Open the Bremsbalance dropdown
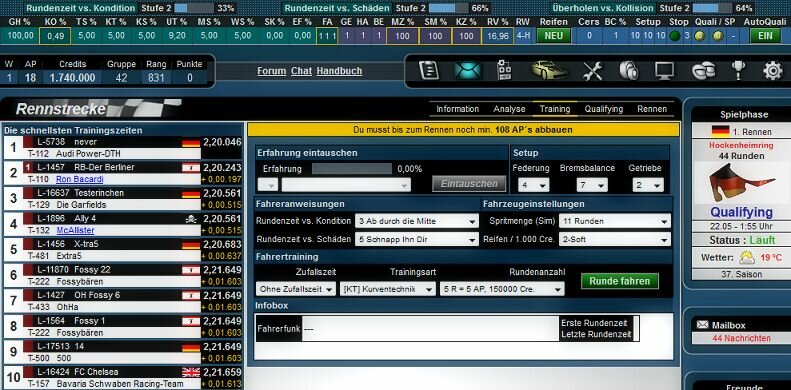Screen dimensions: 791x390 tap(592, 185)
